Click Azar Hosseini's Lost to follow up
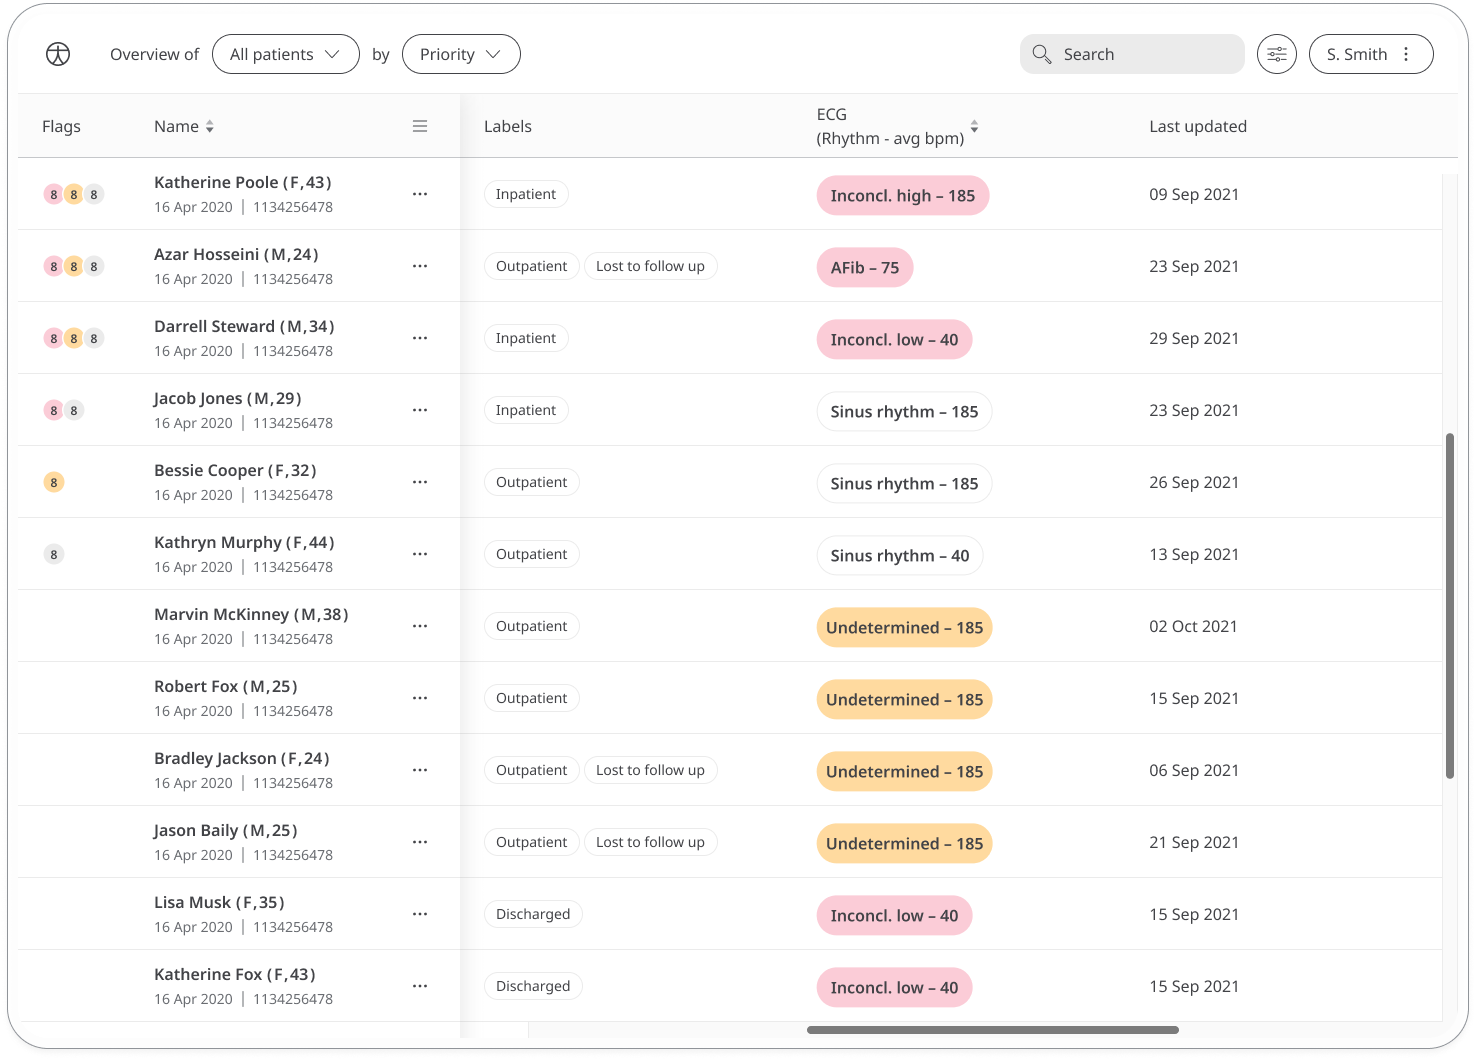The width and height of the screenshot is (1476, 1060). 651,266
